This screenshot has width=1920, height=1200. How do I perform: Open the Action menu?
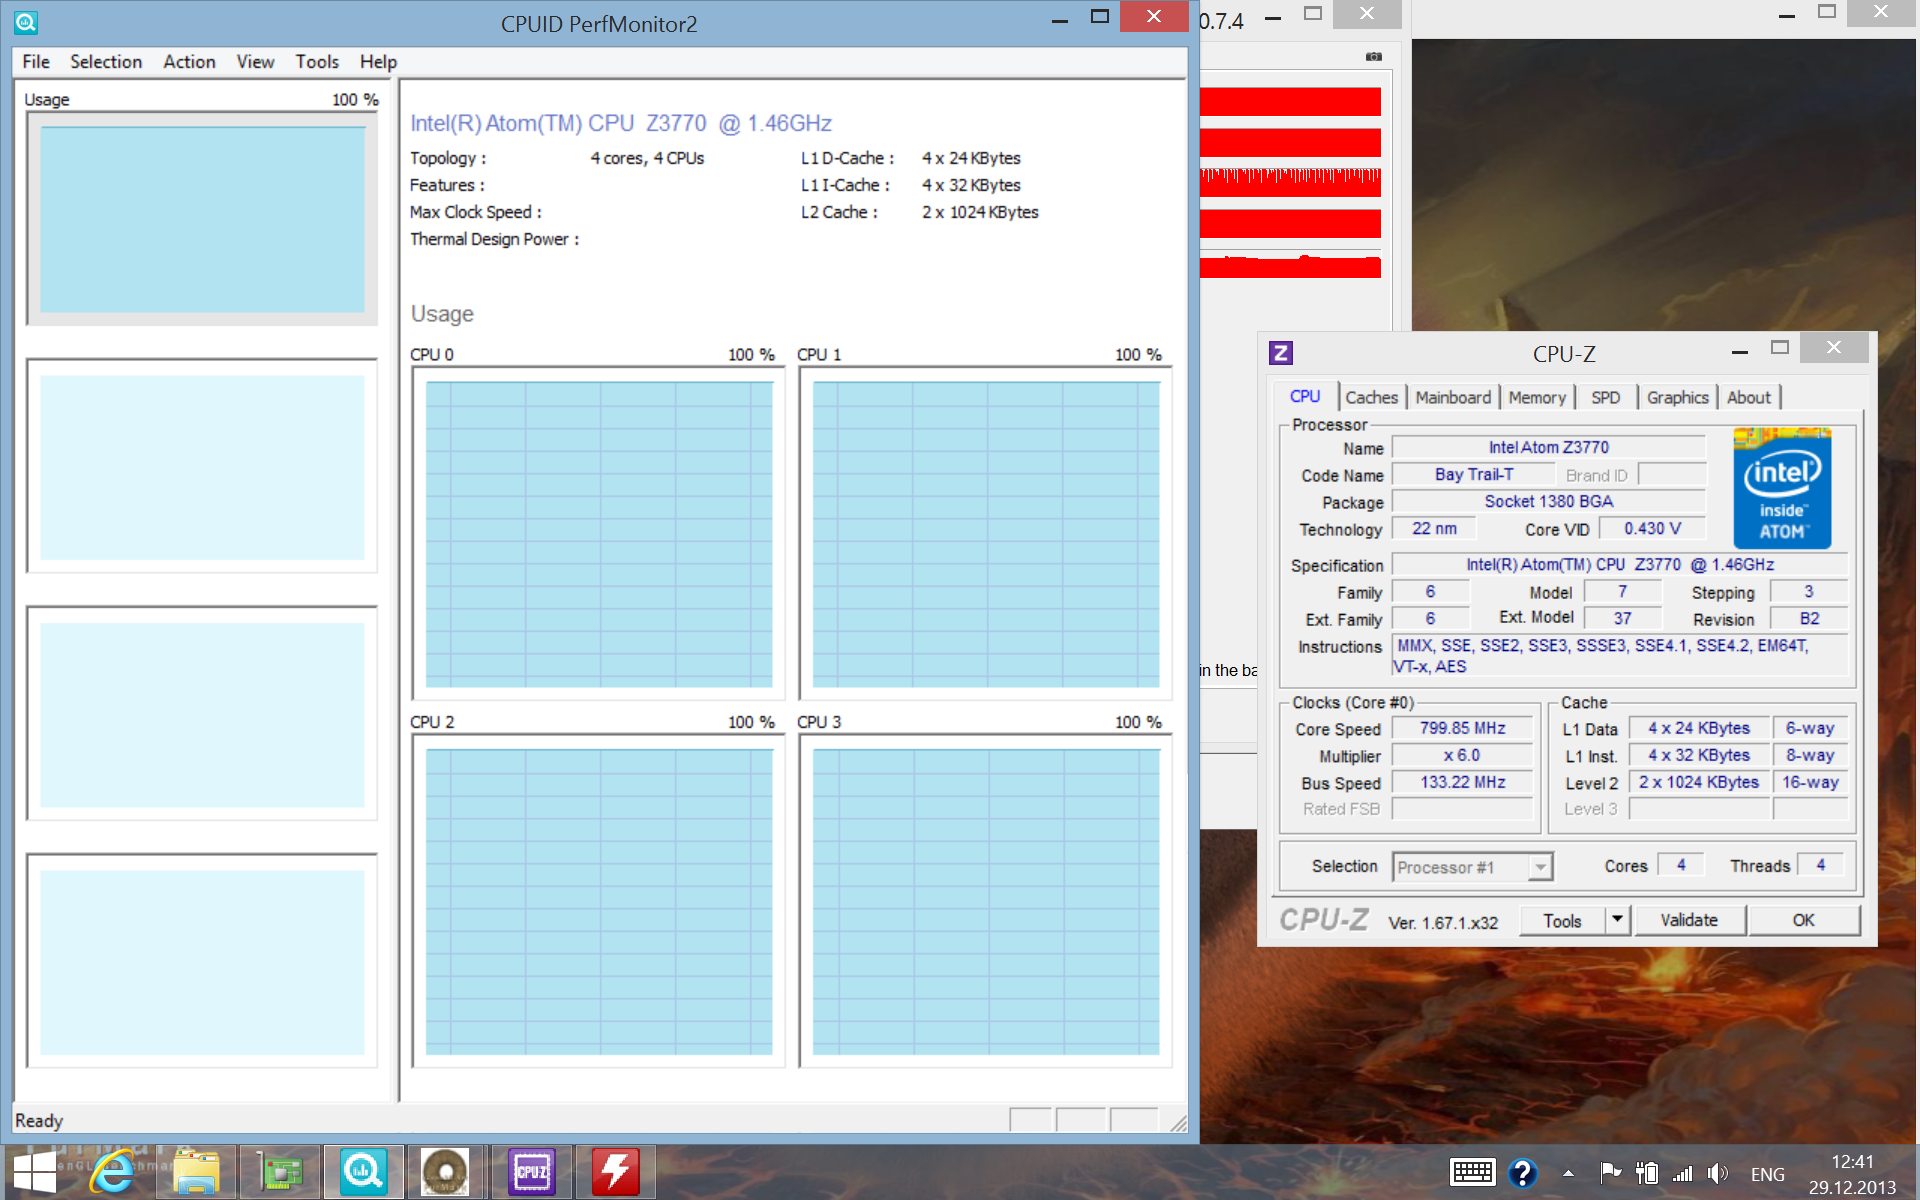pos(189,62)
